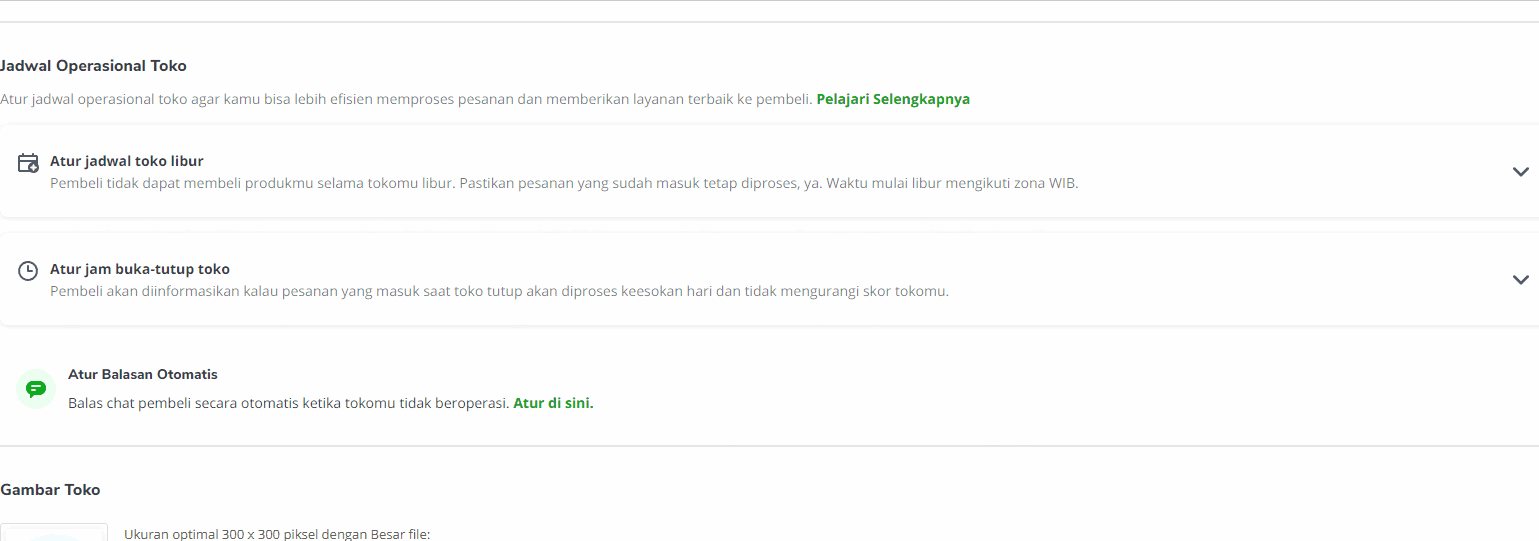The image size is (1539, 541).
Task: Follow the Atur di sini link
Action: click(553, 403)
